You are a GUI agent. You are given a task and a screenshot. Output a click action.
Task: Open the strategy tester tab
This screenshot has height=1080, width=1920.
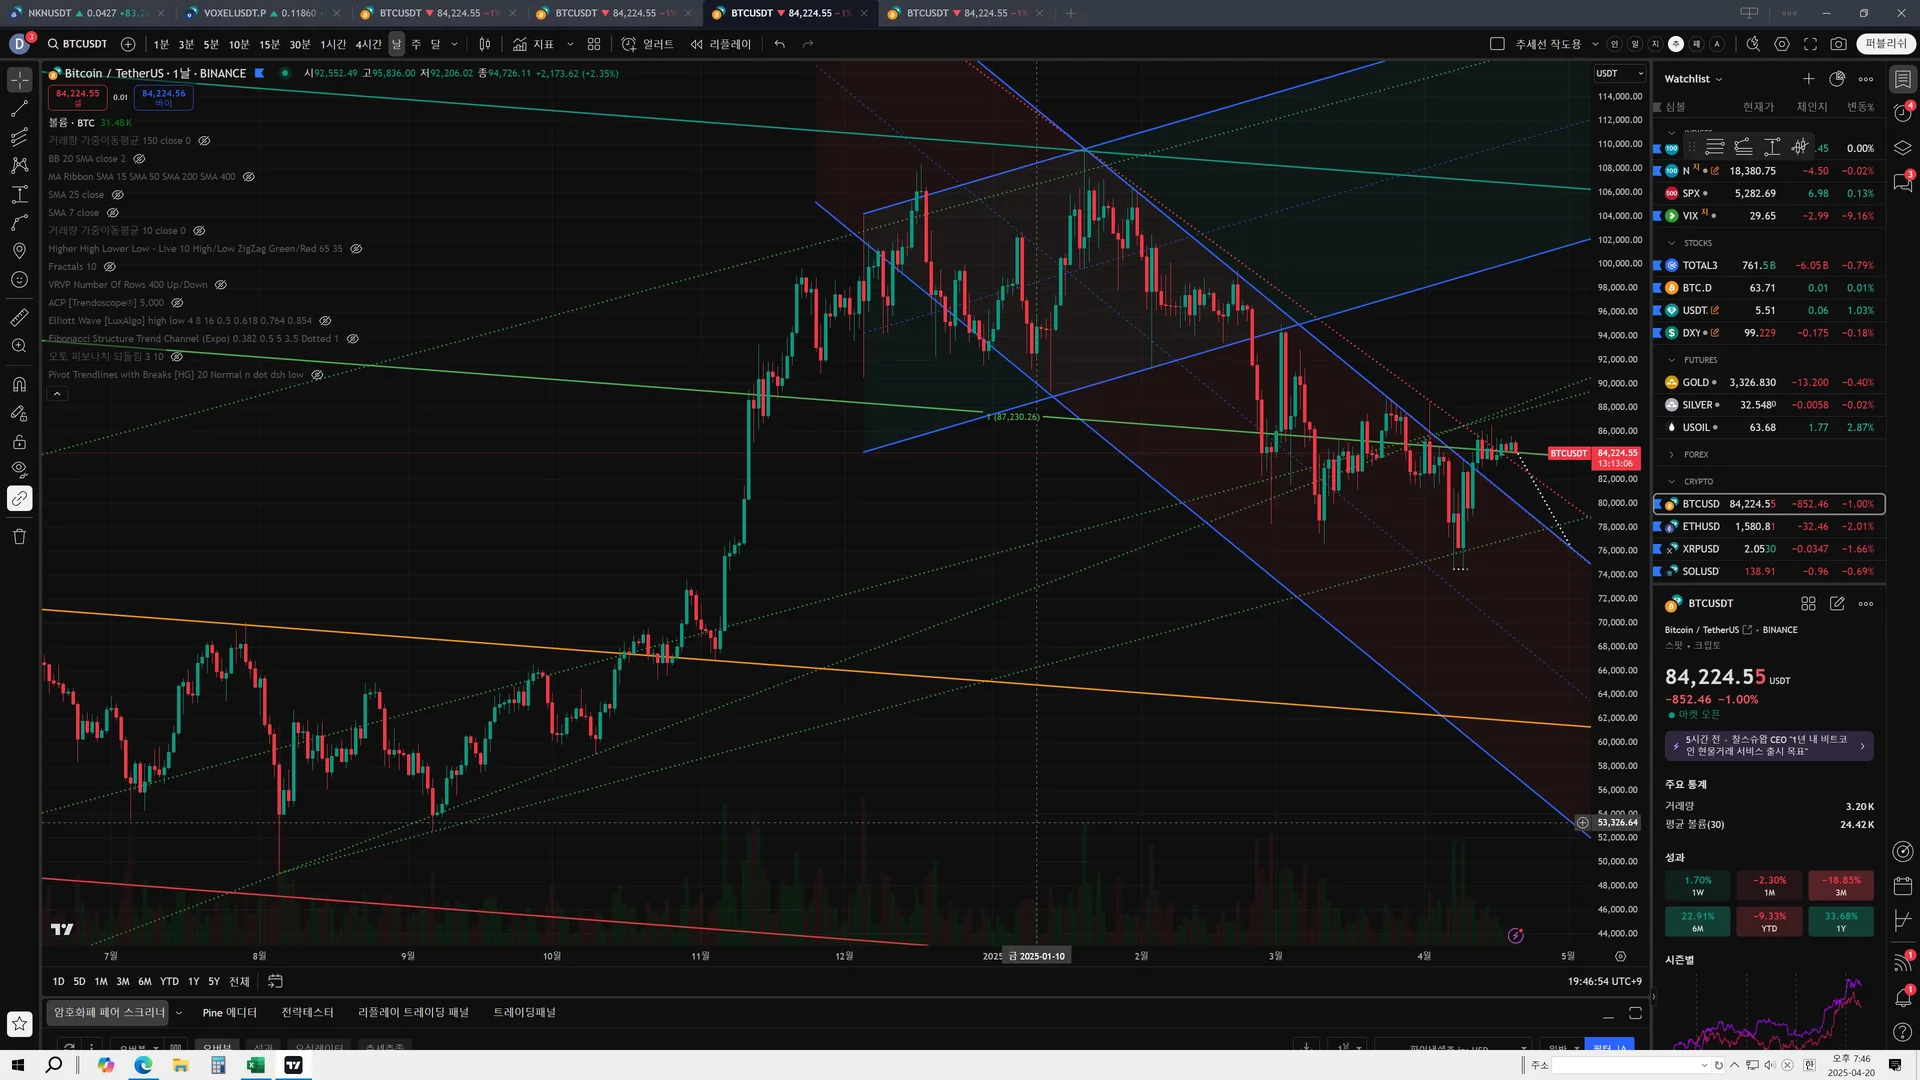click(307, 1012)
